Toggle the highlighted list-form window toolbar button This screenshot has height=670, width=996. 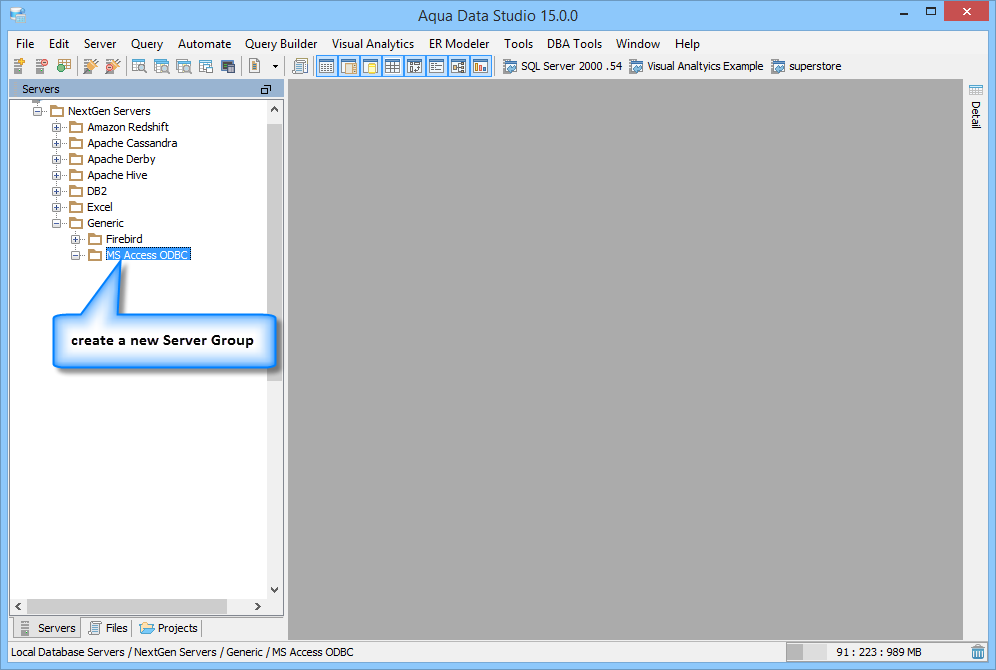[x=436, y=66]
